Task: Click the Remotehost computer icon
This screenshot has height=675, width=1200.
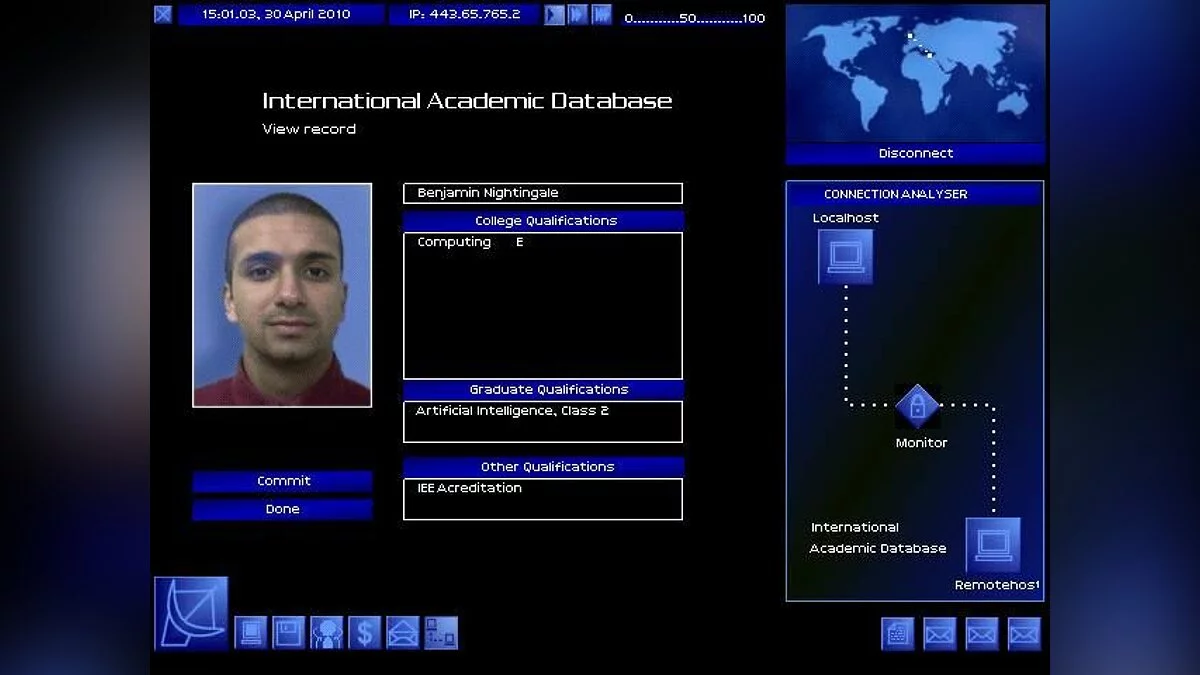Action: tap(993, 545)
